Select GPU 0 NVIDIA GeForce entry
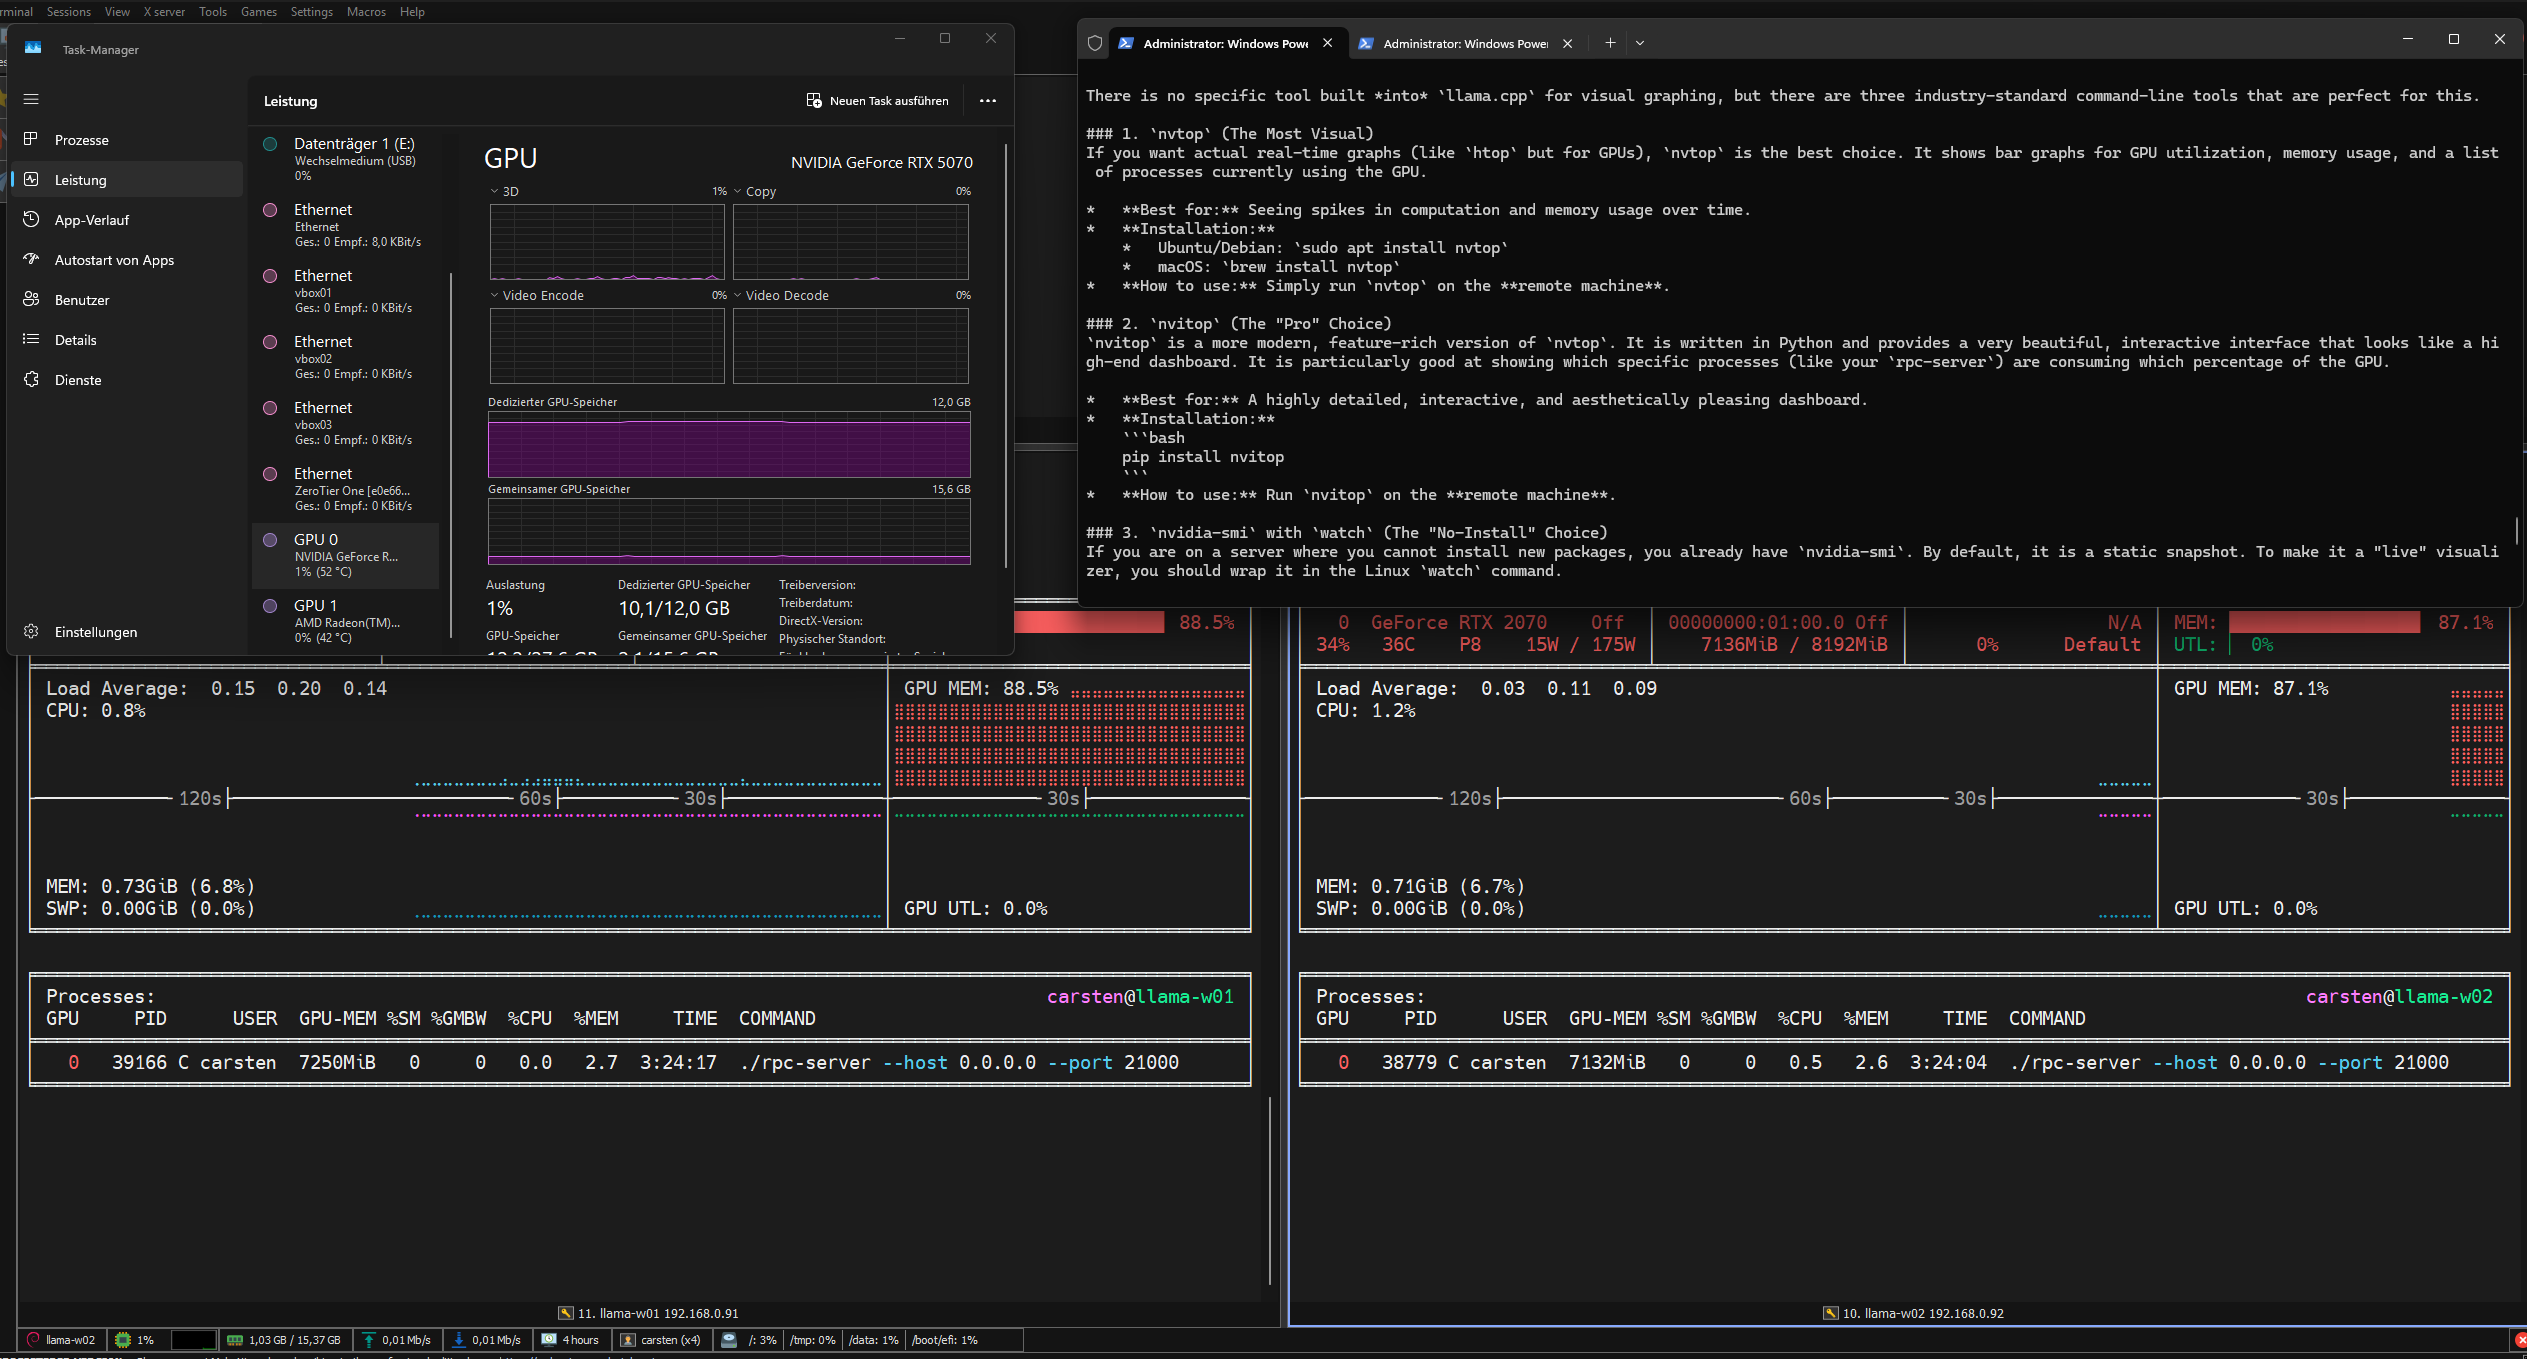The height and width of the screenshot is (1359, 2527). click(x=346, y=555)
